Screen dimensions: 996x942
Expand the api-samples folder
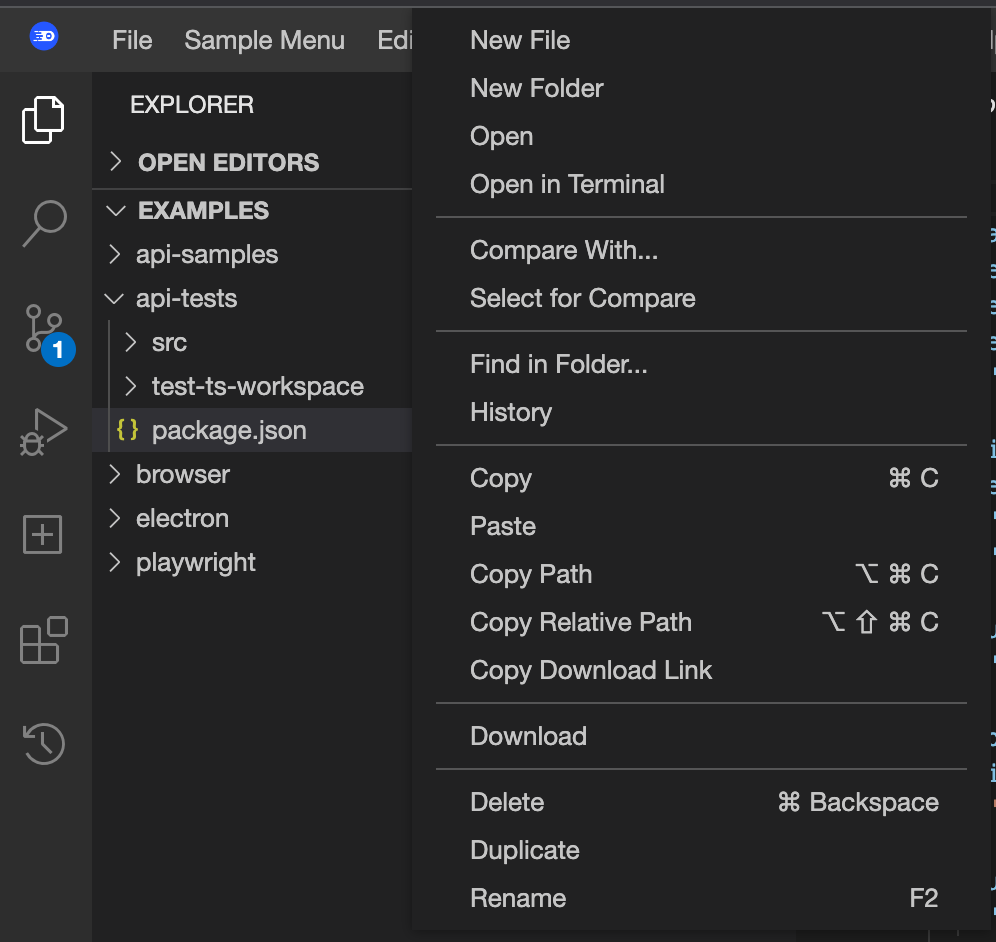[206, 255]
